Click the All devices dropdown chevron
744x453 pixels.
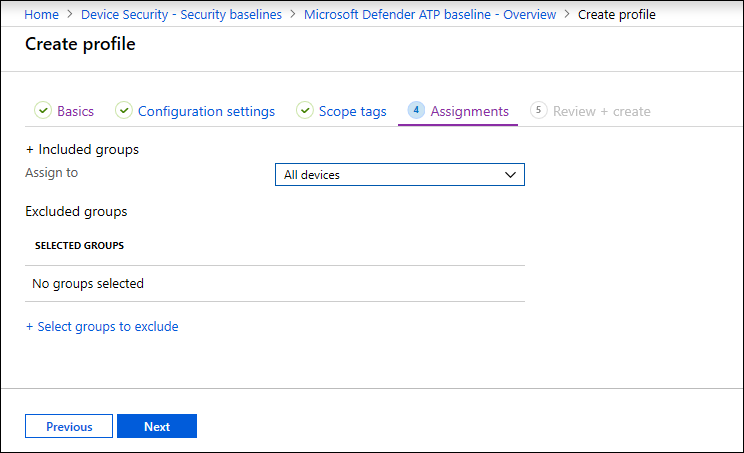tap(511, 175)
